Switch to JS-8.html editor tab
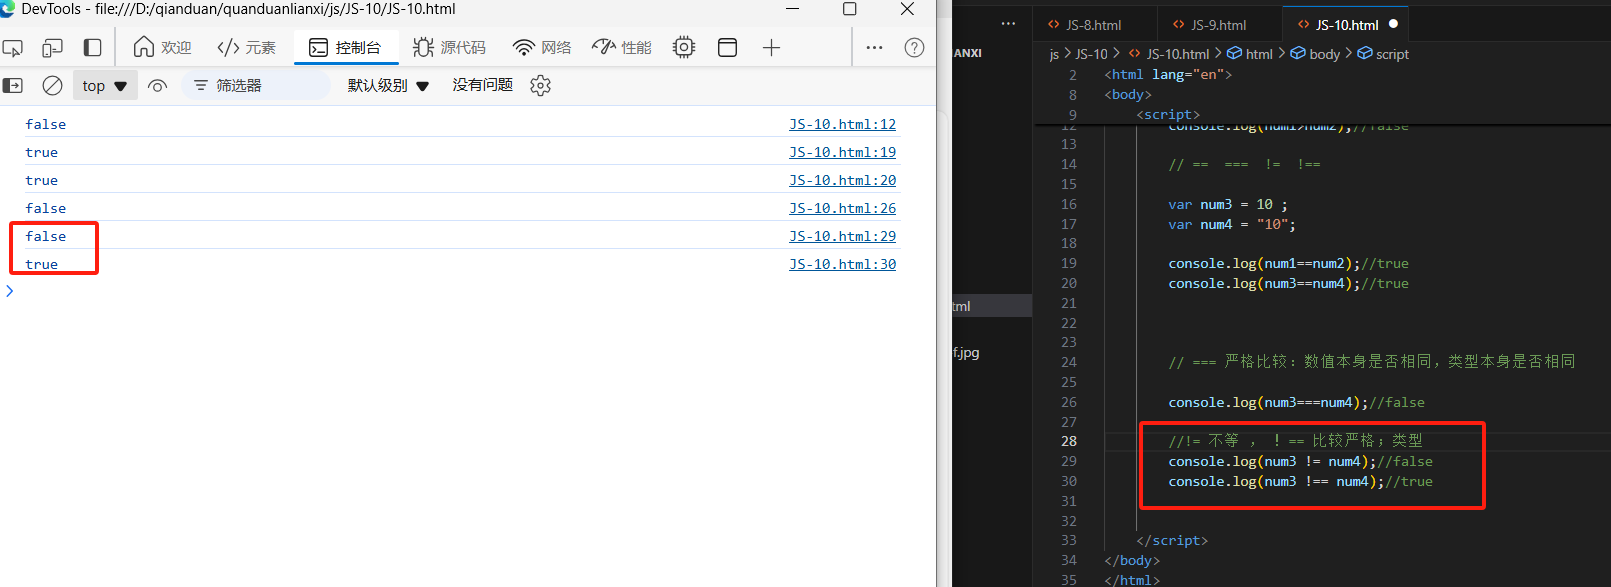This screenshot has width=1611, height=587. (1094, 25)
